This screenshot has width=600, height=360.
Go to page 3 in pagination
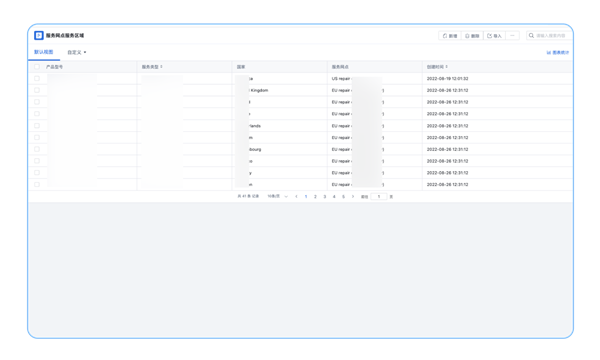click(324, 197)
